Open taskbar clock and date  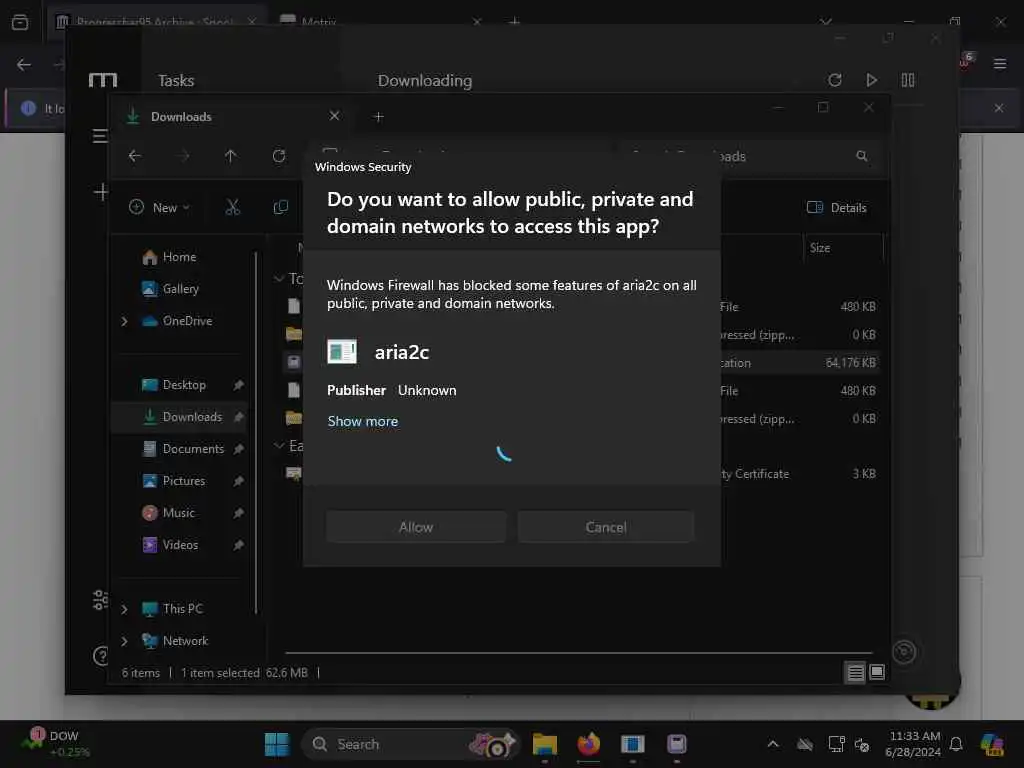click(x=913, y=744)
